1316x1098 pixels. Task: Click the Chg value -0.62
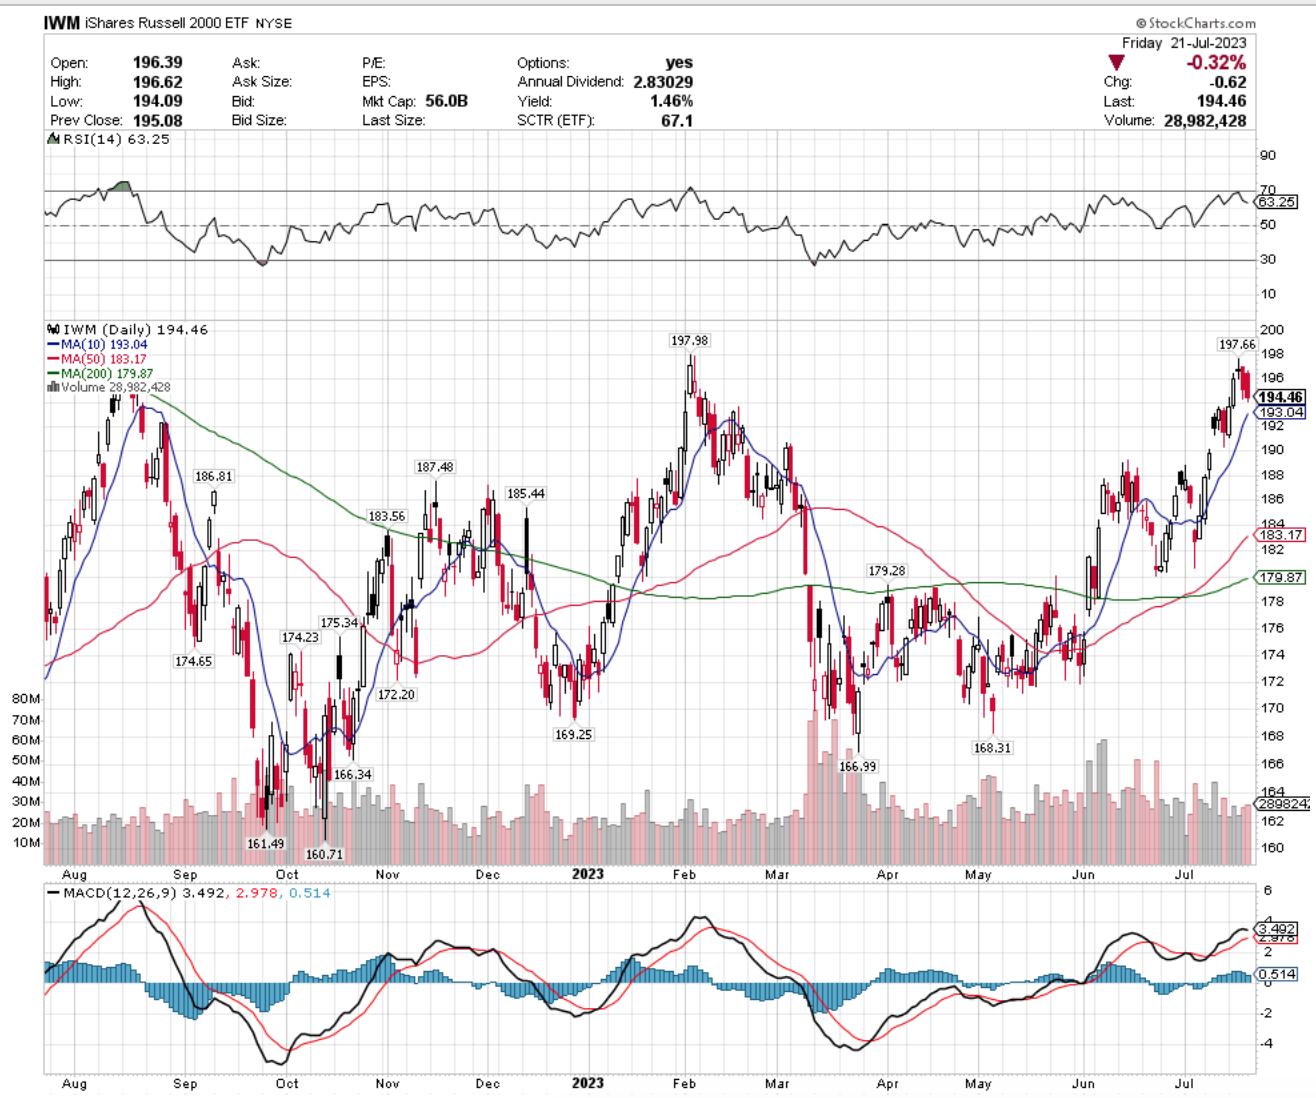click(1227, 82)
